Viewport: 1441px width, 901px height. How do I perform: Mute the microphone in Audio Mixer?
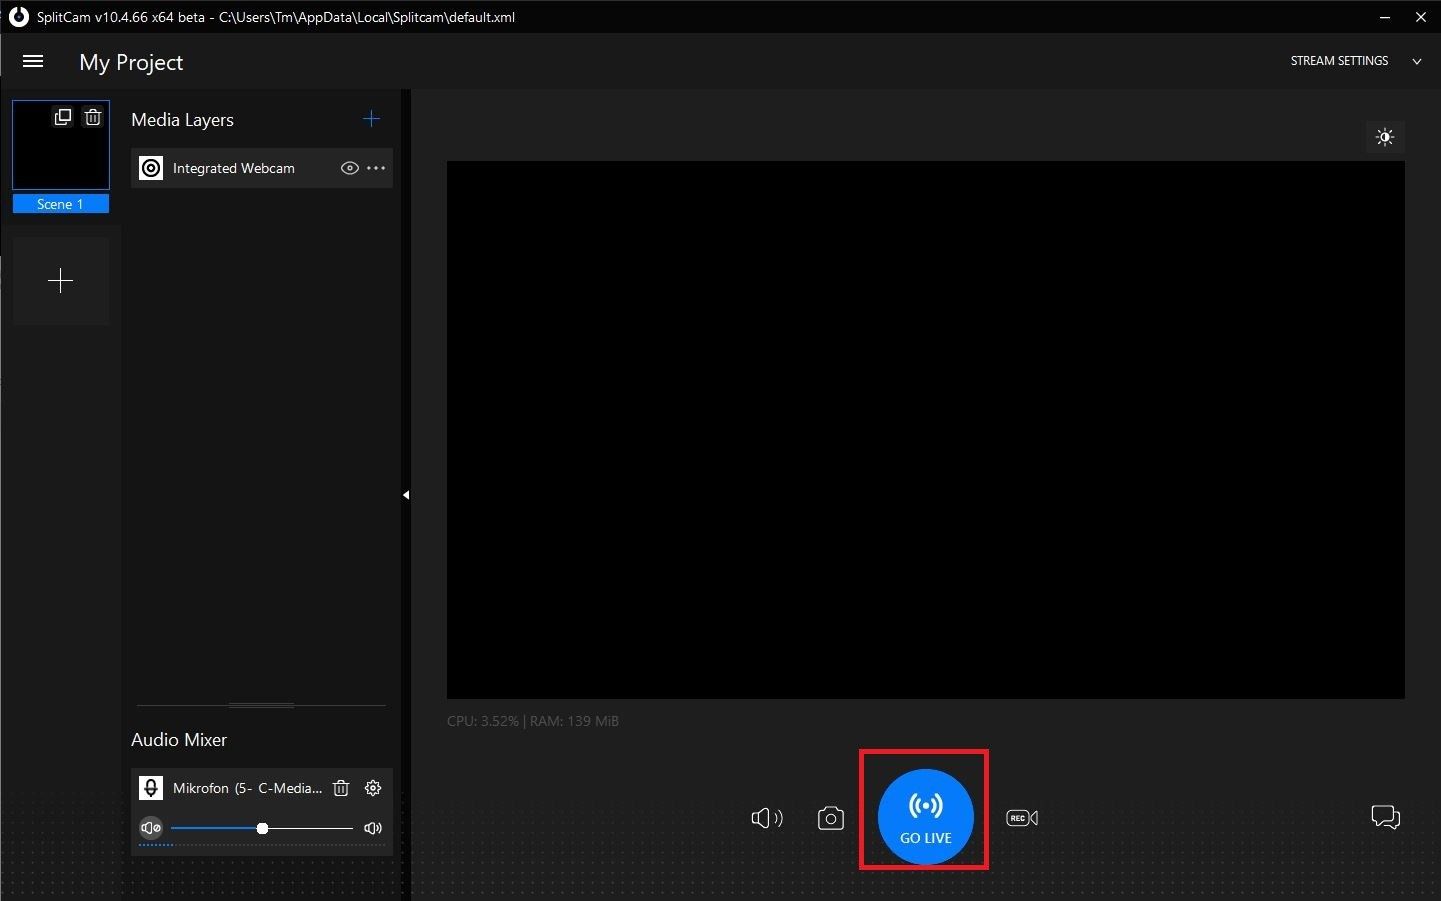point(151,828)
